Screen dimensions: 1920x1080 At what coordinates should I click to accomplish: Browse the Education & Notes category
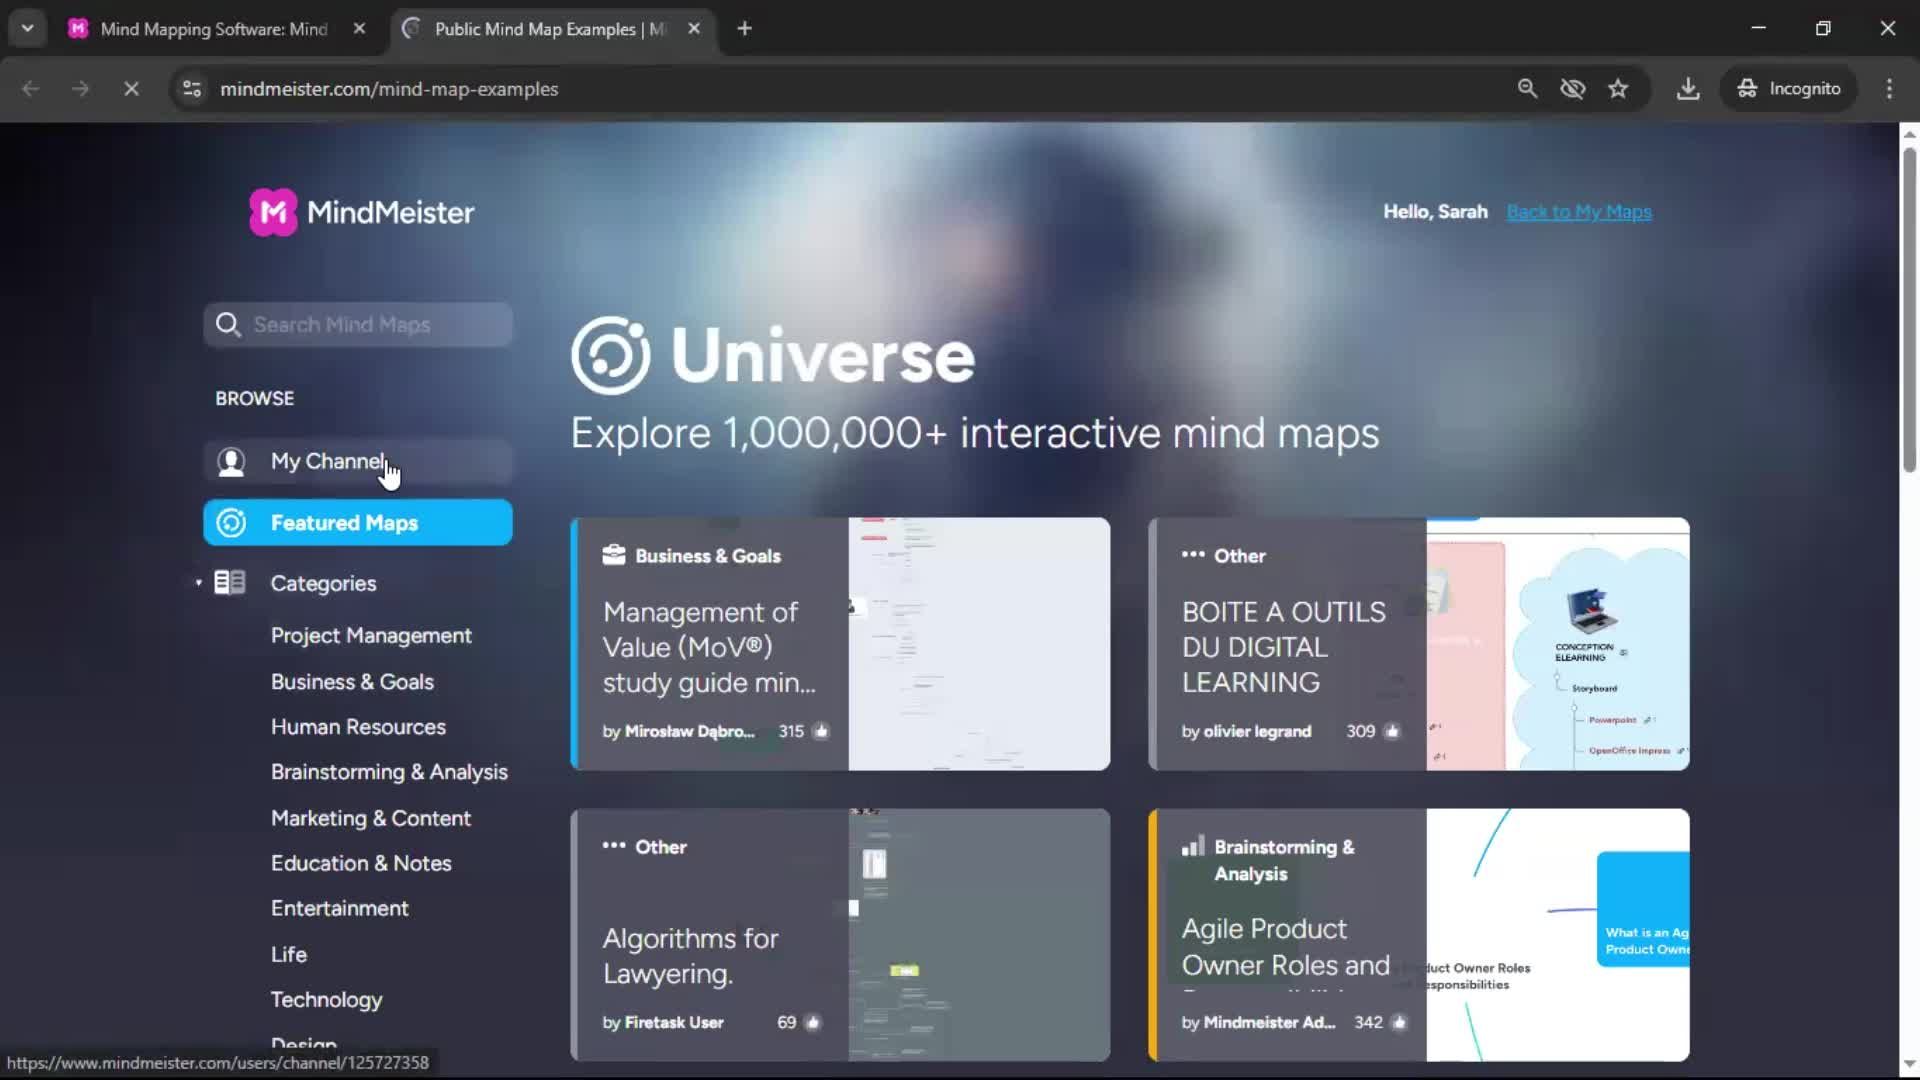pos(361,863)
